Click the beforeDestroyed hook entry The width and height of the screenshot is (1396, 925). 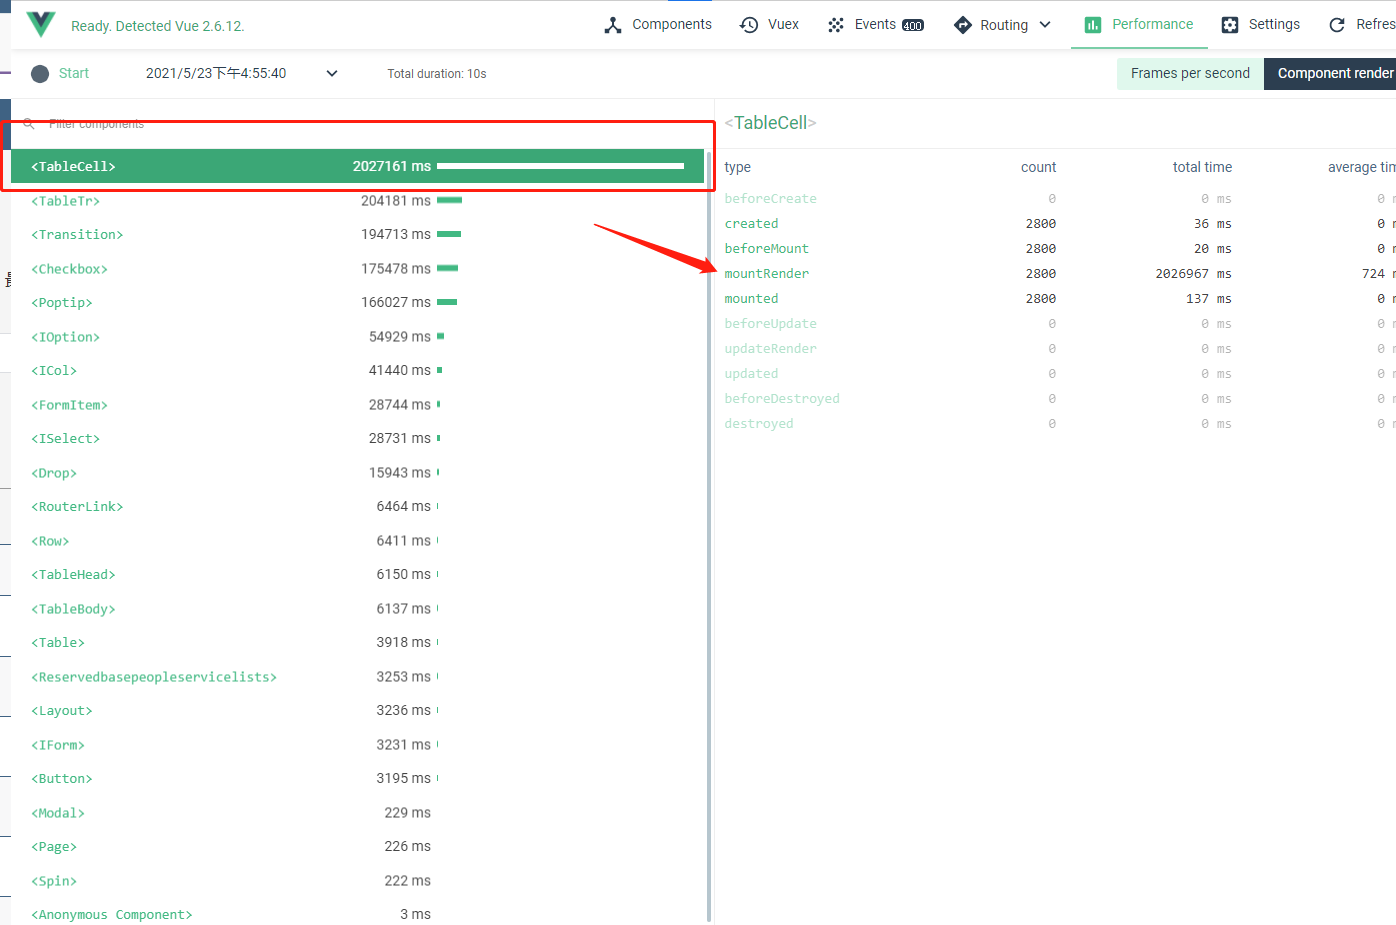coord(782,399)
